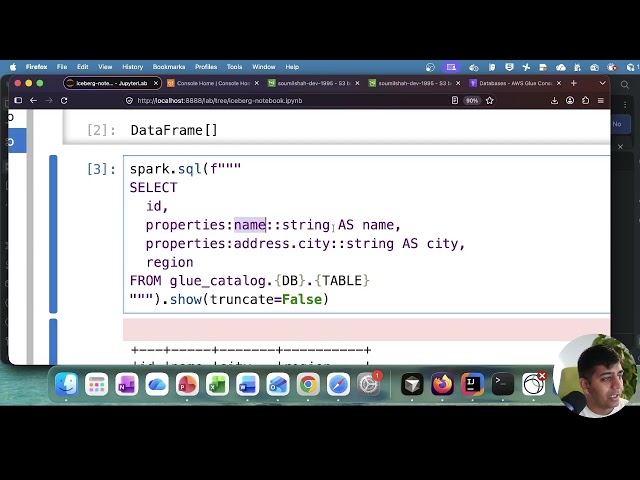Click the [3]: cell prompt
Screen dimensions: 640x480
[x=101, y=169]
